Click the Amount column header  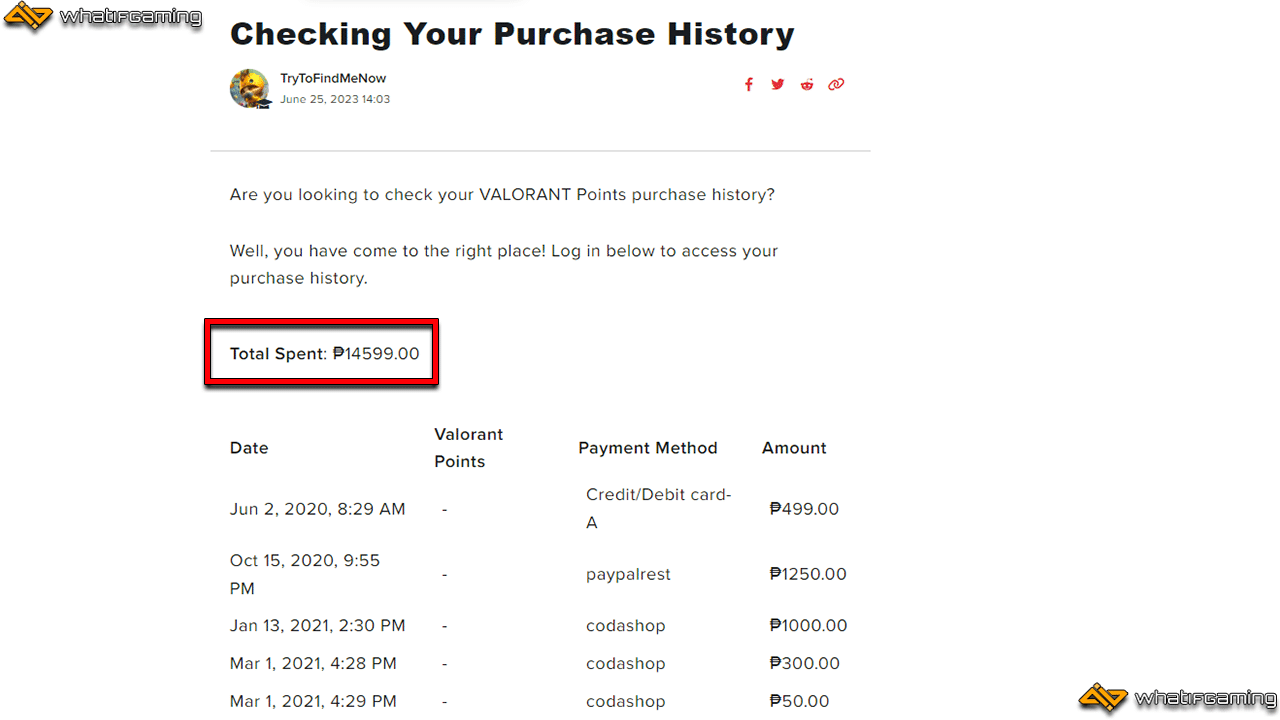pos(794,448)
